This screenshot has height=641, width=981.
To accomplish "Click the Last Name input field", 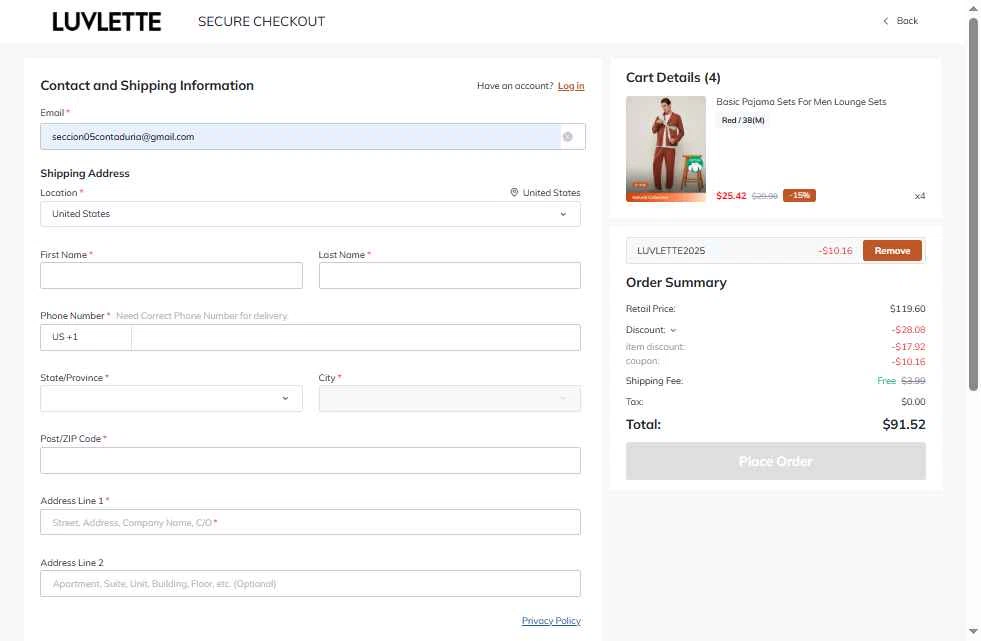I will click(x=449, y=276).
